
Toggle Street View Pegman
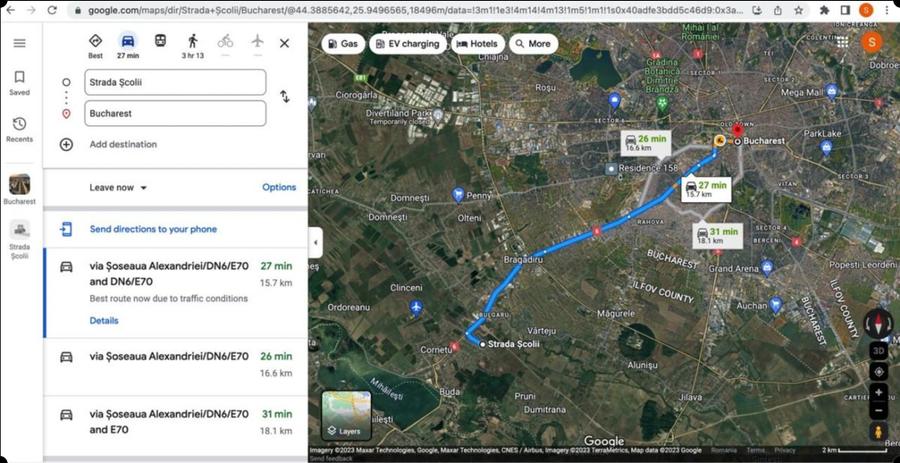click(x=878, y=432)
